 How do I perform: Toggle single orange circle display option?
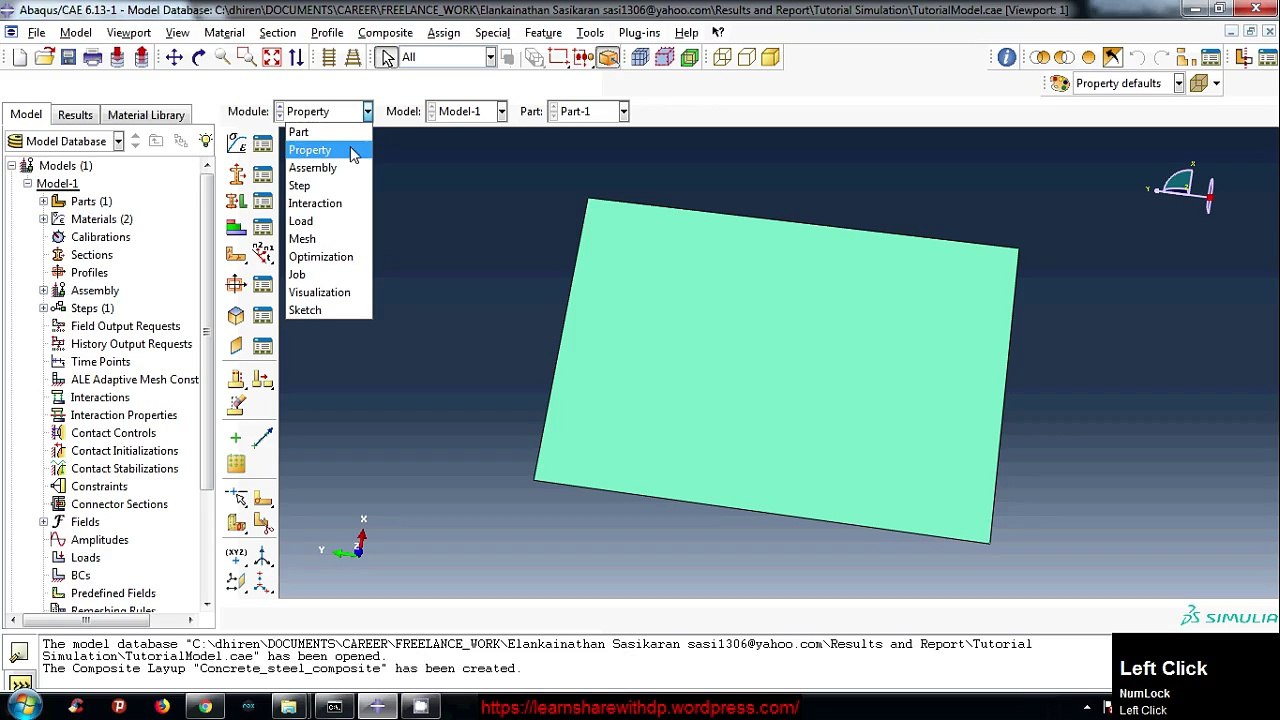tap(1089, 57)
